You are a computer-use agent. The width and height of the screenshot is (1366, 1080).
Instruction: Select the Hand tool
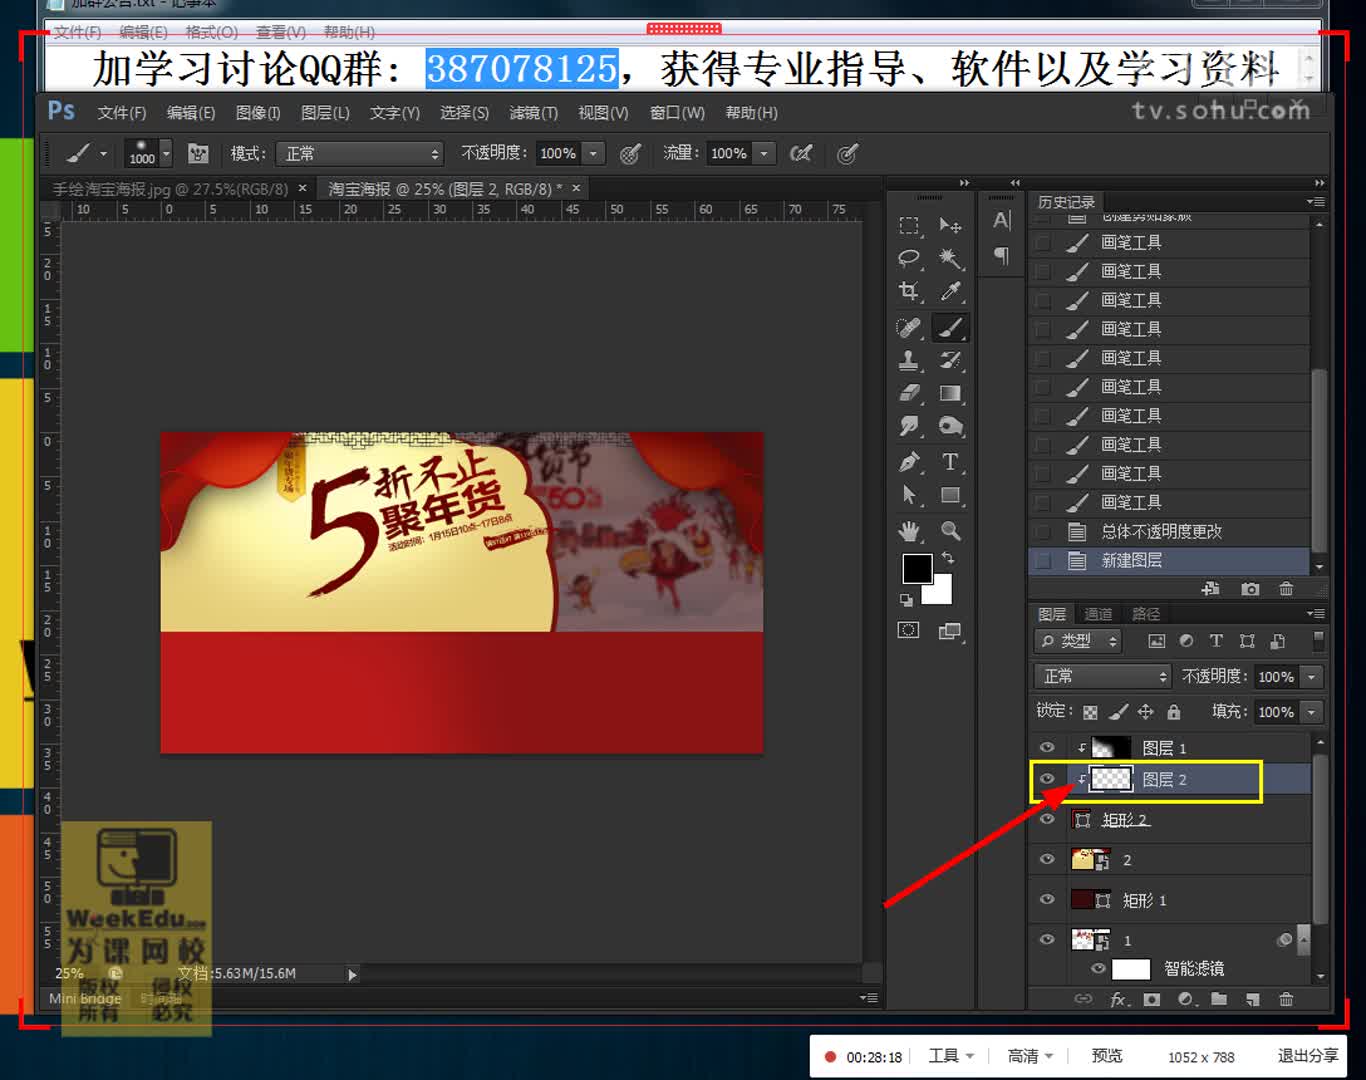909,531
